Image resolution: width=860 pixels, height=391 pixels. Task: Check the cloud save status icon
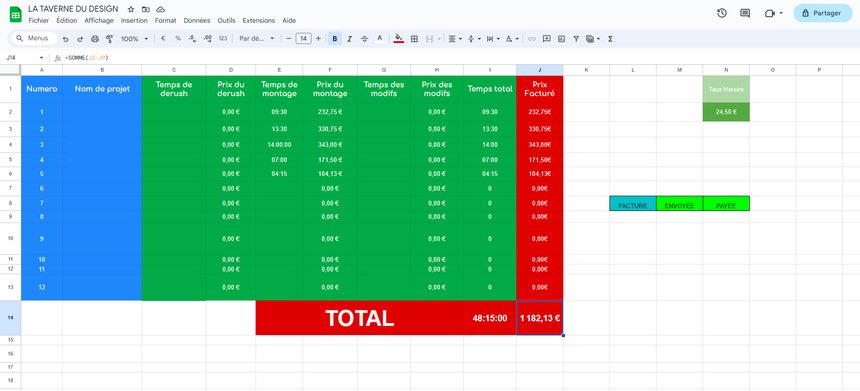pos(160,9)
